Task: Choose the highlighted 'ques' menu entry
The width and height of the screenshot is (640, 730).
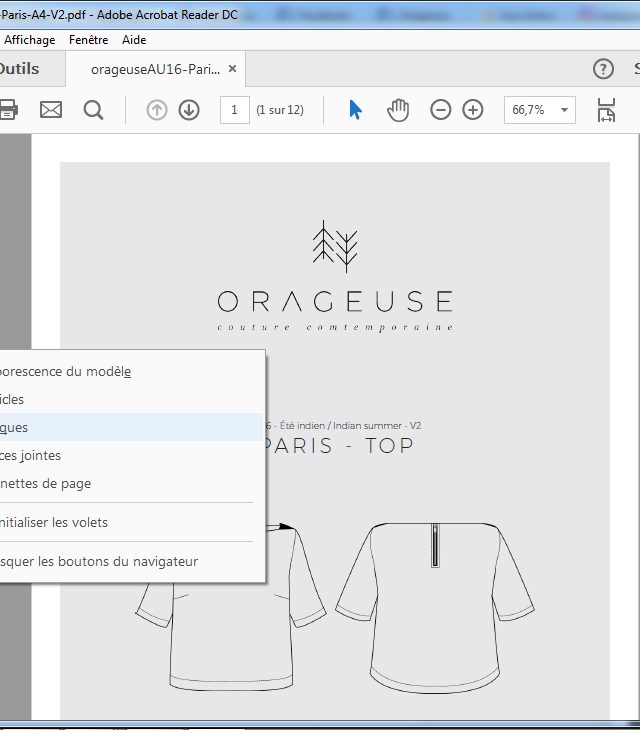Action: point(131,427)
